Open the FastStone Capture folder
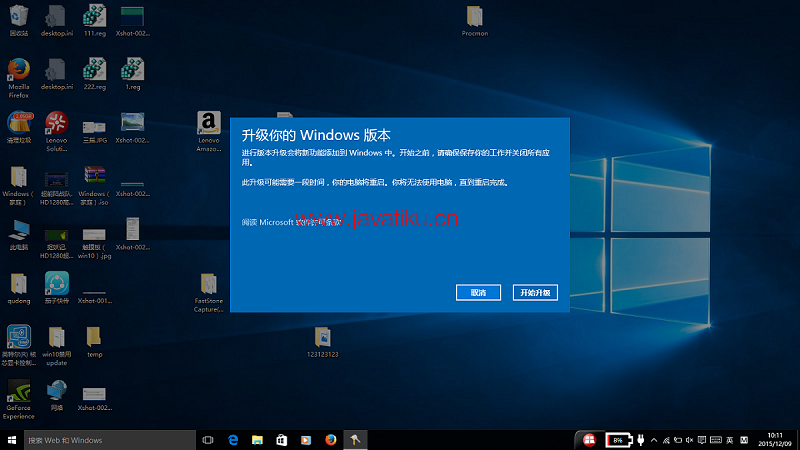The image size is (800, 450). [209, 293]
